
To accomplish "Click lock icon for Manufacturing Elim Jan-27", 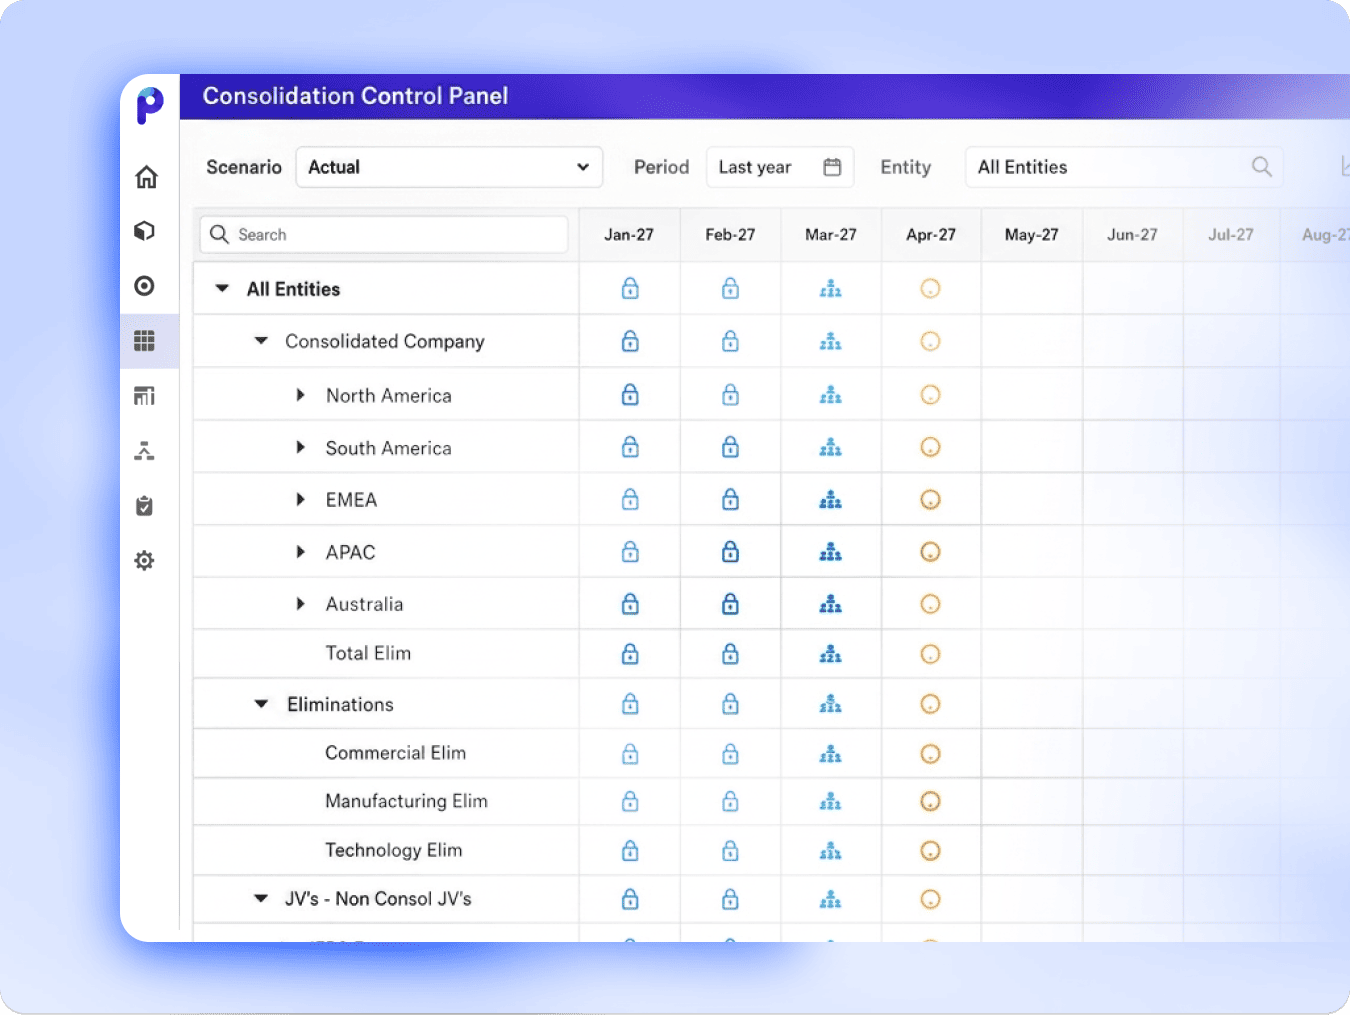I will tap(630, 801).
